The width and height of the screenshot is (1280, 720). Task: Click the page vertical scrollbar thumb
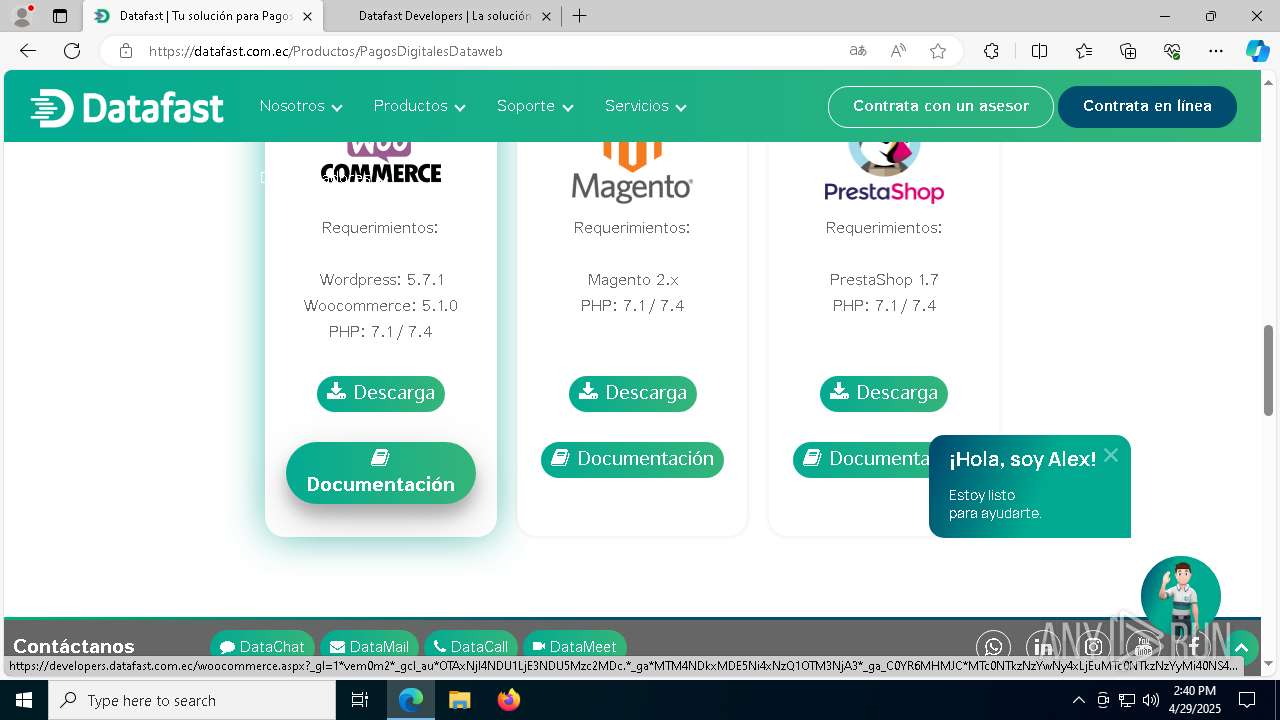[1269, 370]
